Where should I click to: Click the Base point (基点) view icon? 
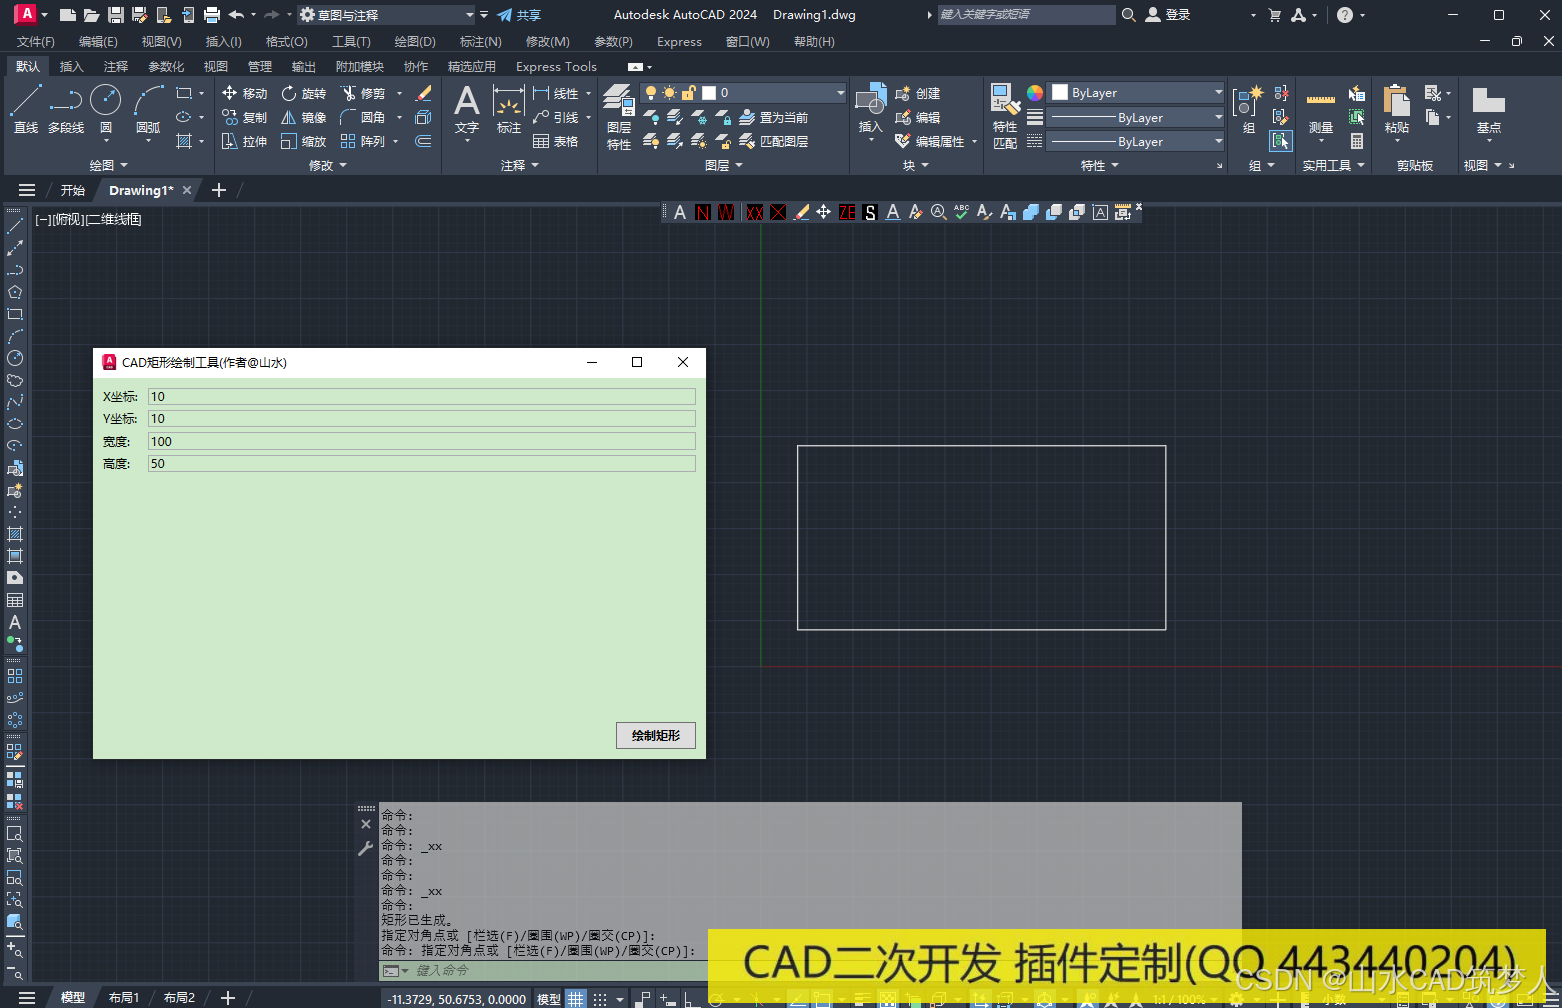1489,108
